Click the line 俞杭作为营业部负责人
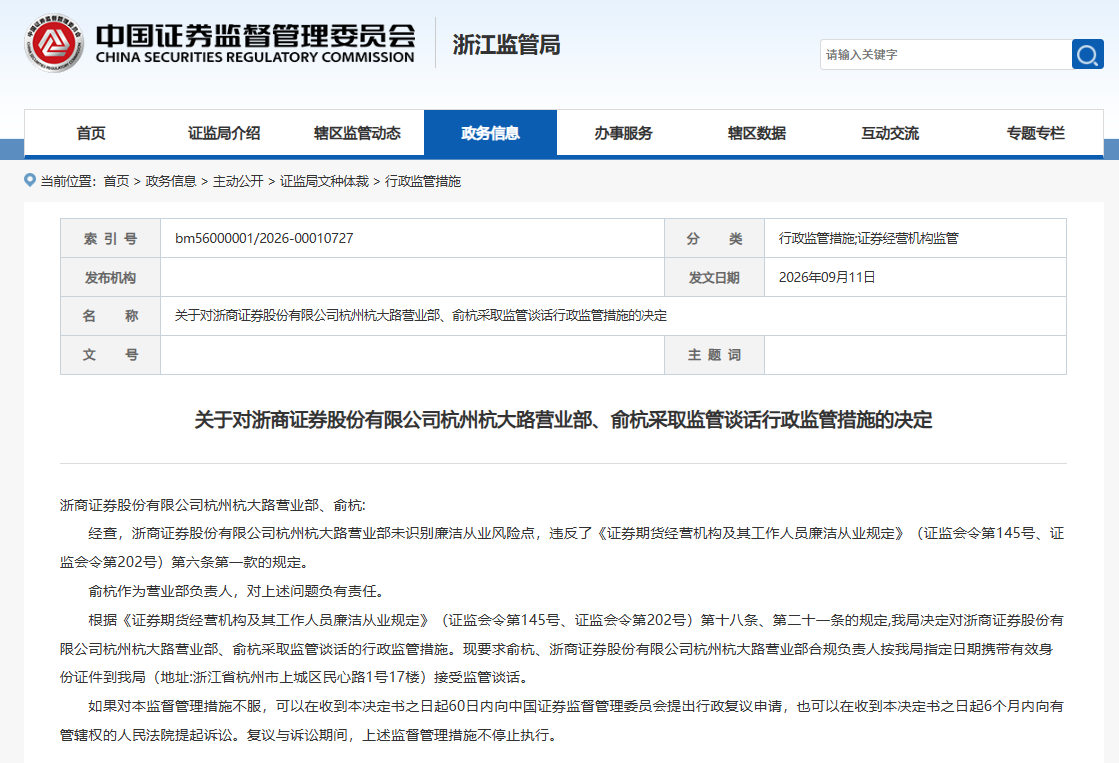Viewport: 1119px width, 763px height. [x=238, y=591]
